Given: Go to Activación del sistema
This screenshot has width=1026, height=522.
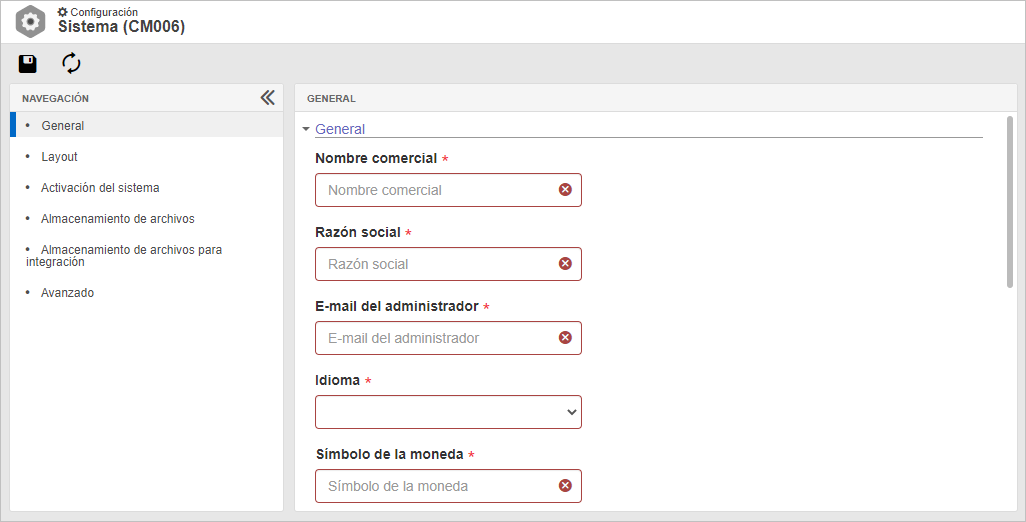Looking at the screenshot, I should click(x=100, y=188).
